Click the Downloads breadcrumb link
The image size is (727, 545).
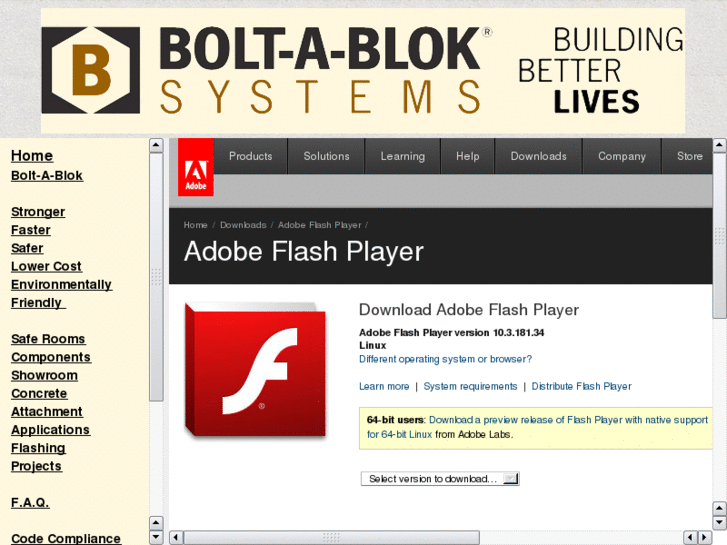click(x=243, y=225)
